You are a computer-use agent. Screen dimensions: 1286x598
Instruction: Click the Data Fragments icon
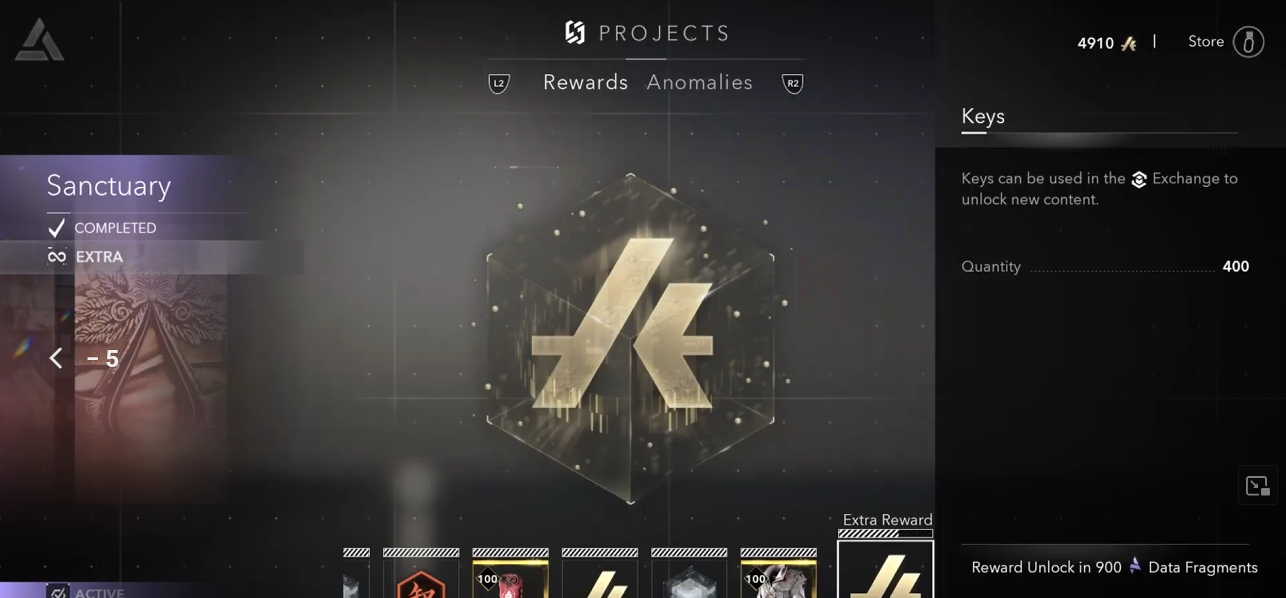(x=1135, y=566)
